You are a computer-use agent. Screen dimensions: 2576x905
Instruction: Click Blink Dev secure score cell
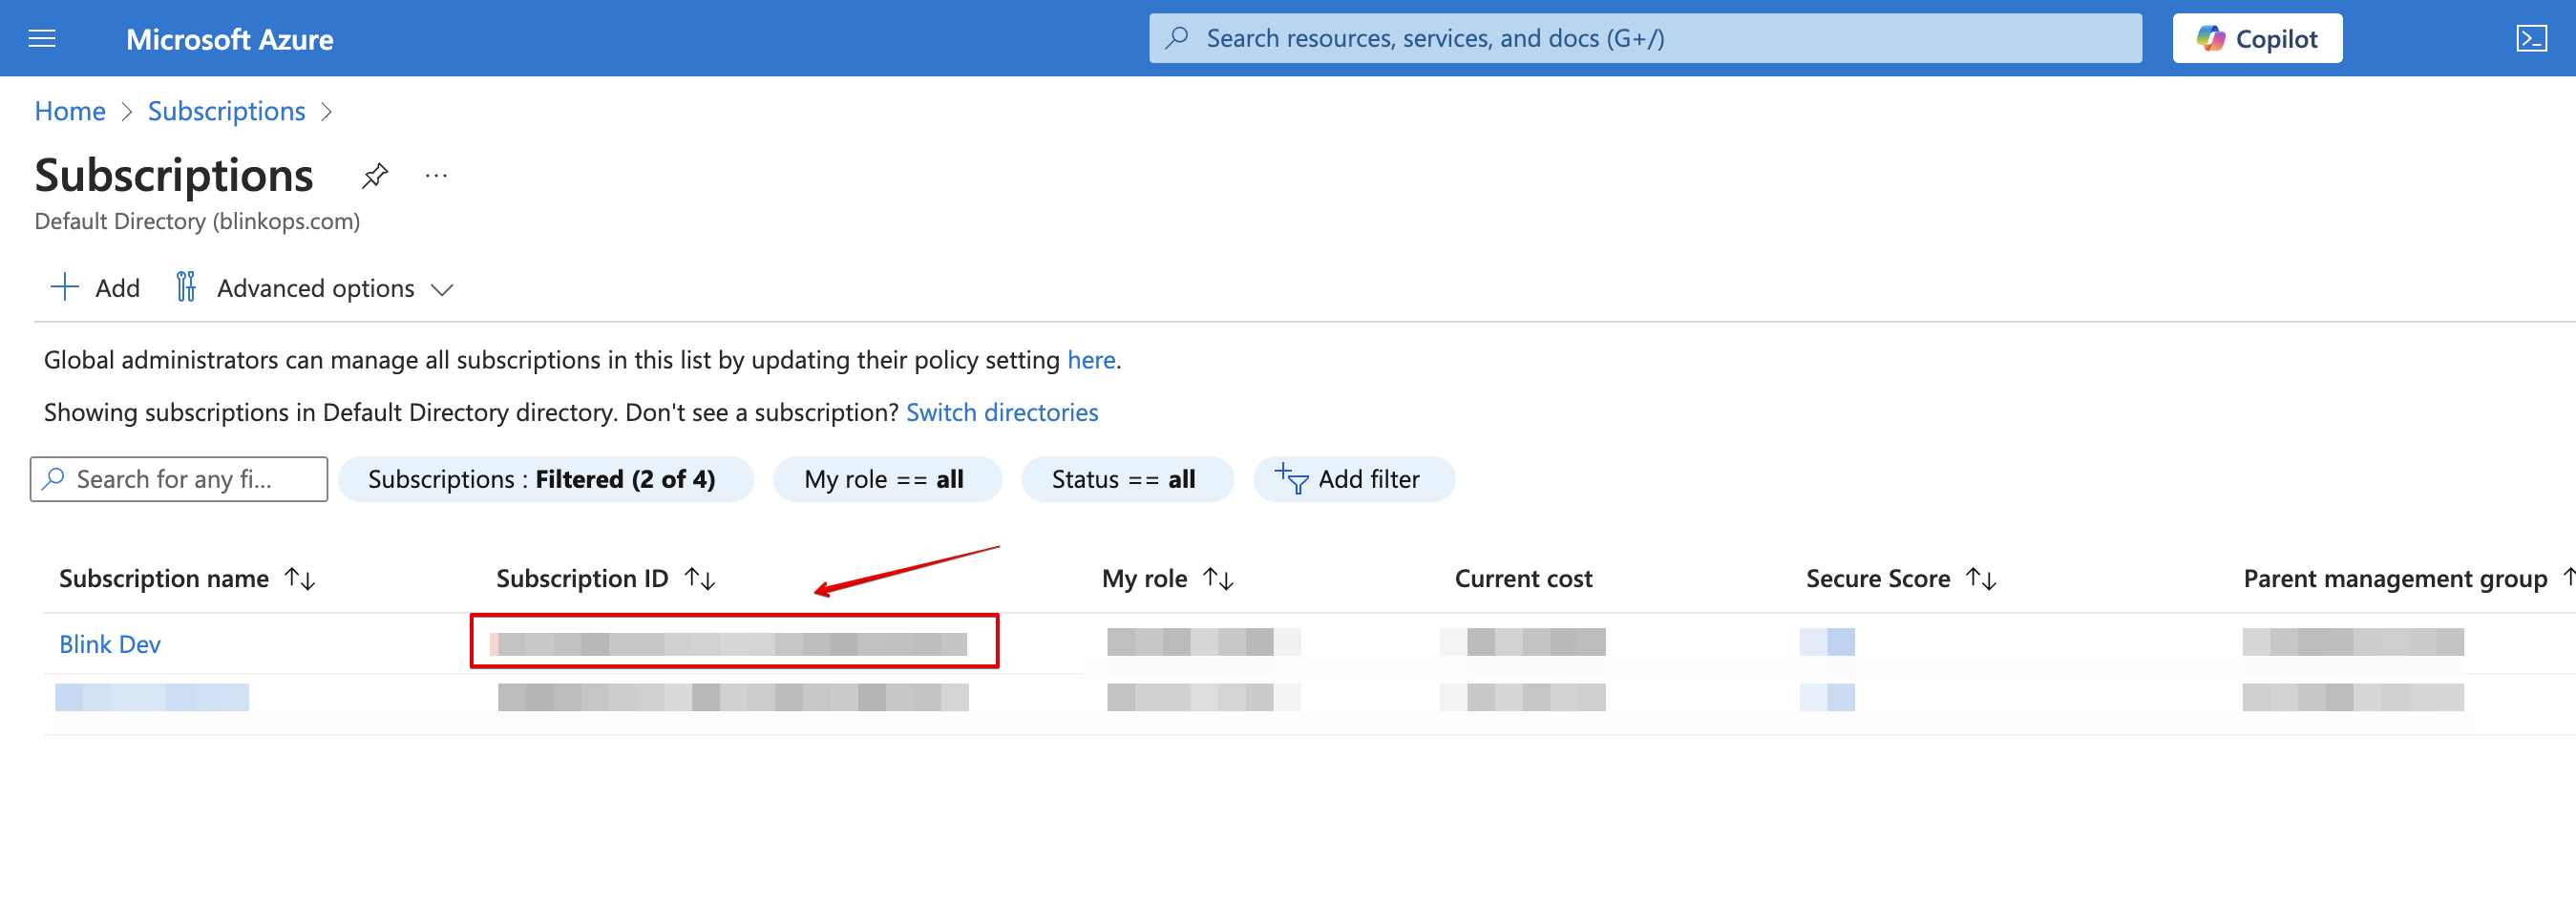tap(1827, 642)
